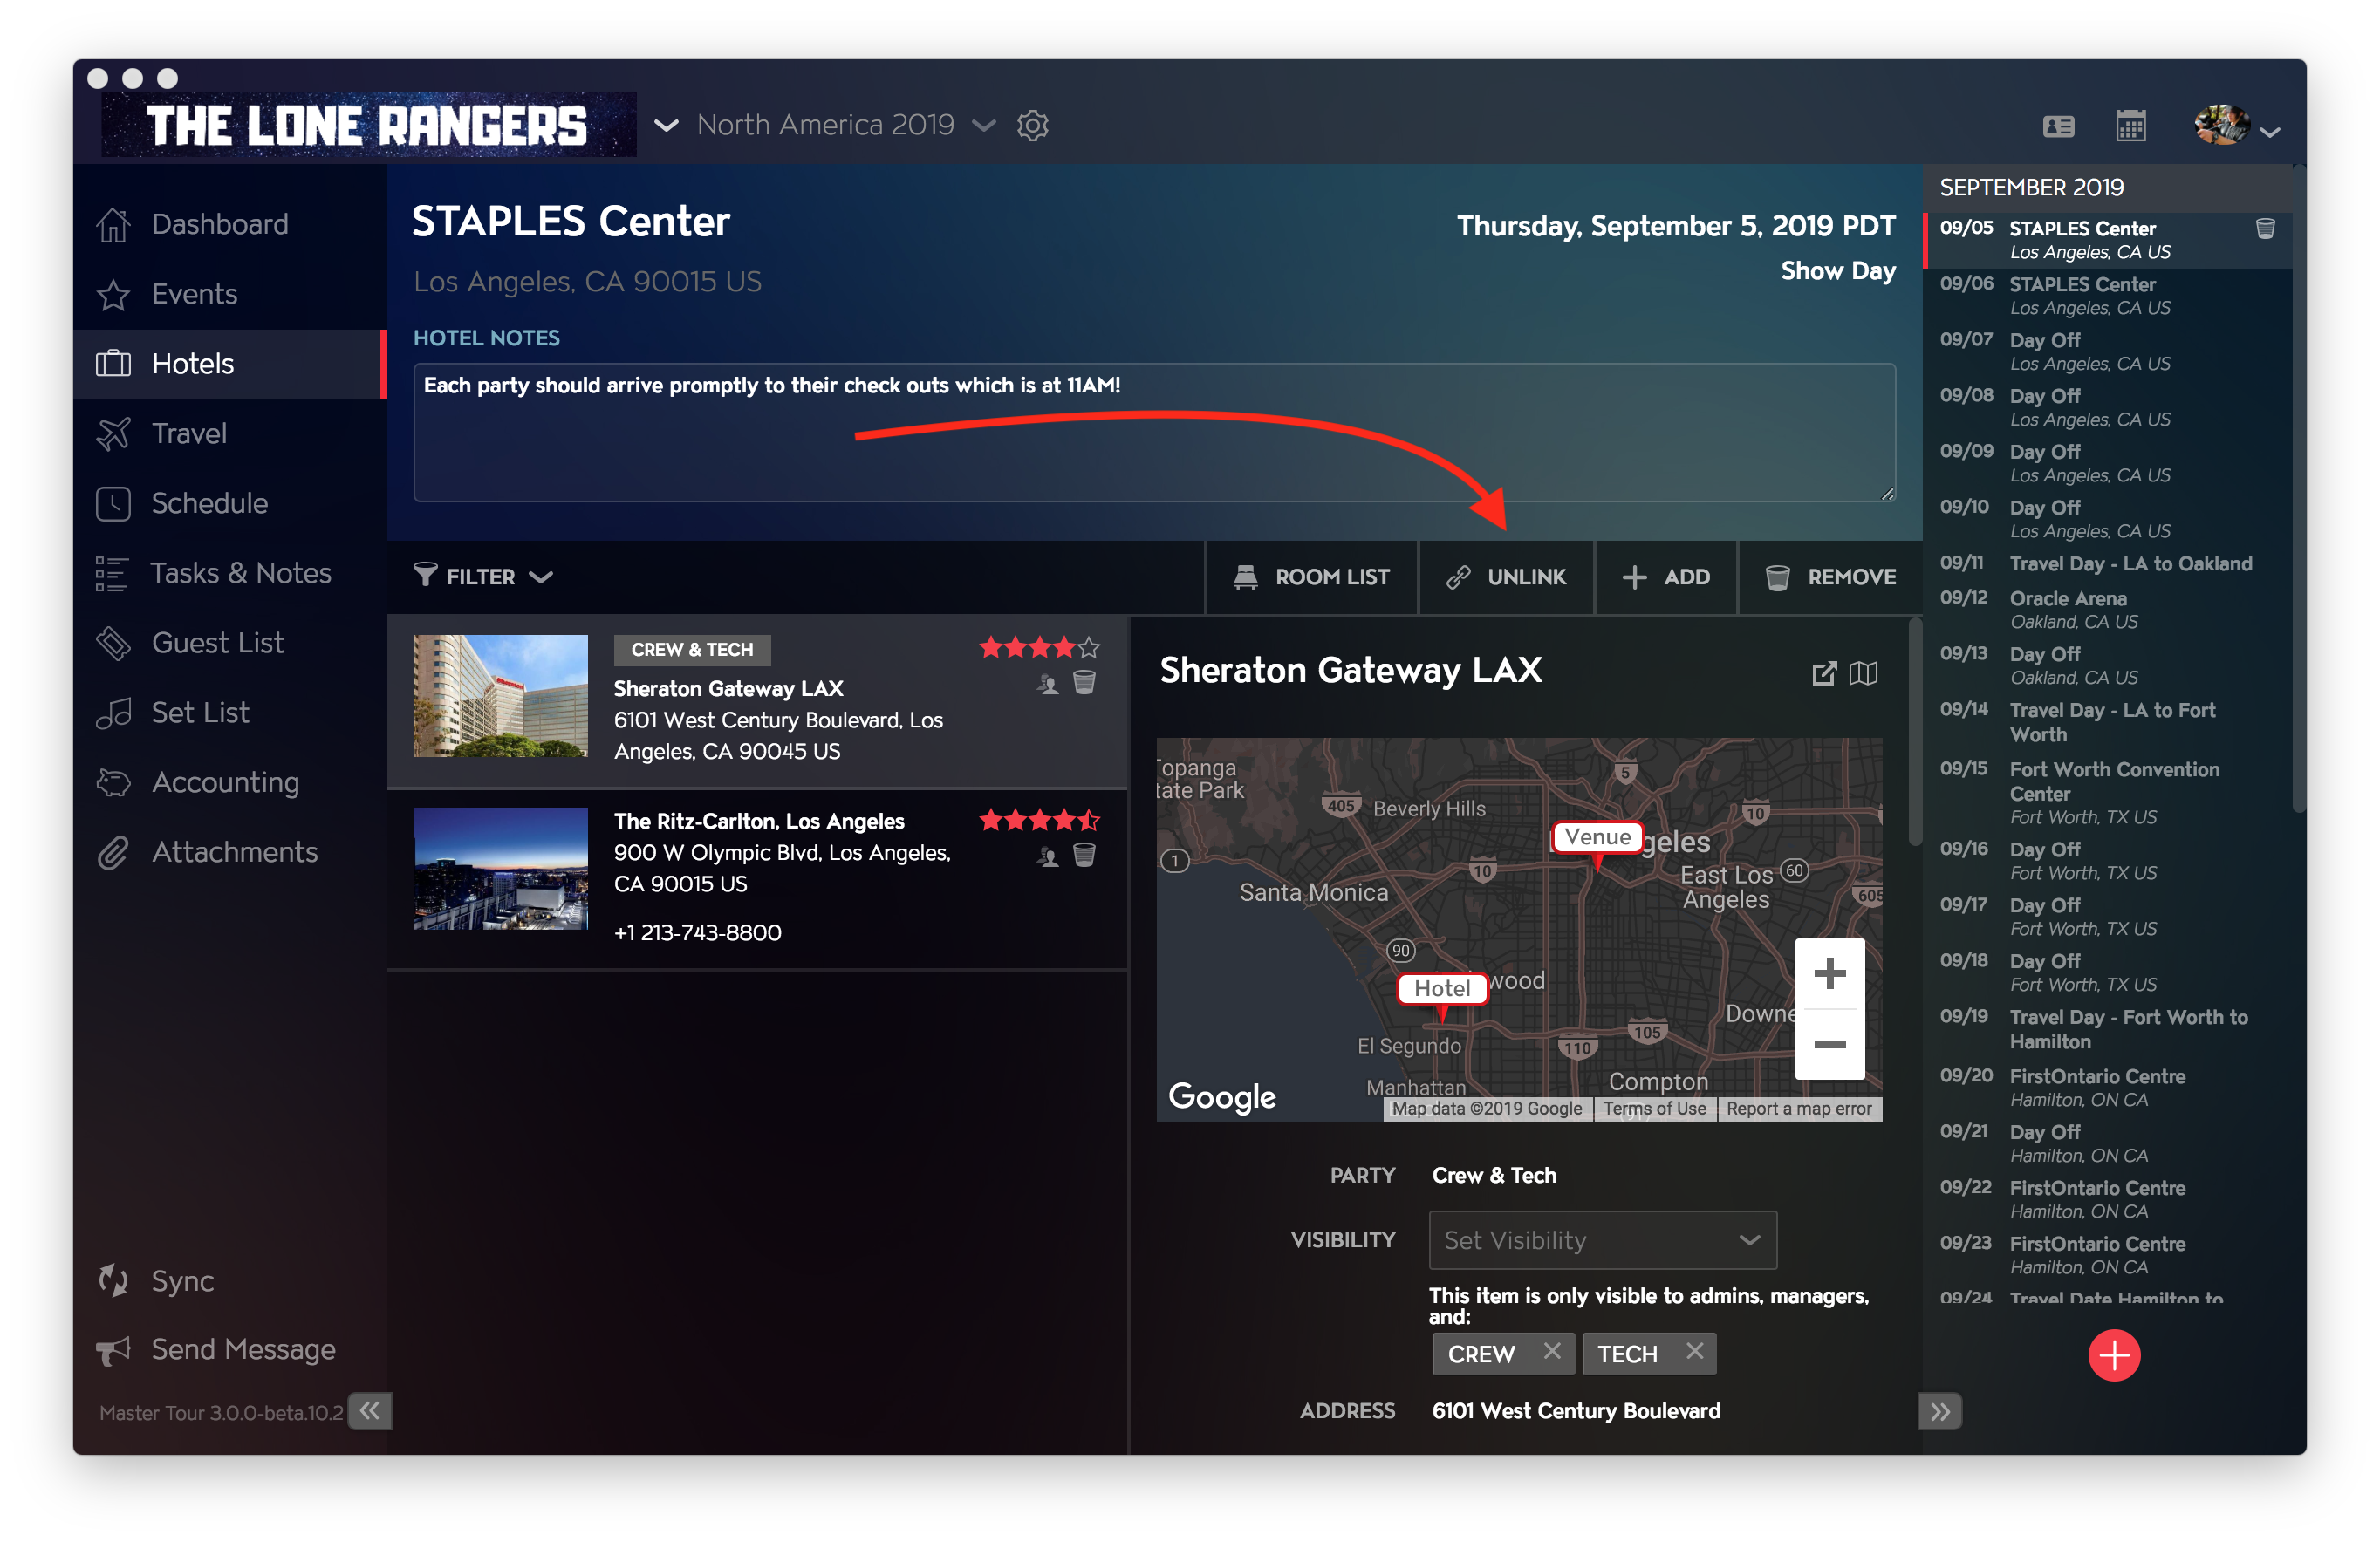Screen dimensions: 2380x1542
Task: Select 09/12 Oracle Arena day
Action: point(2108,610)
